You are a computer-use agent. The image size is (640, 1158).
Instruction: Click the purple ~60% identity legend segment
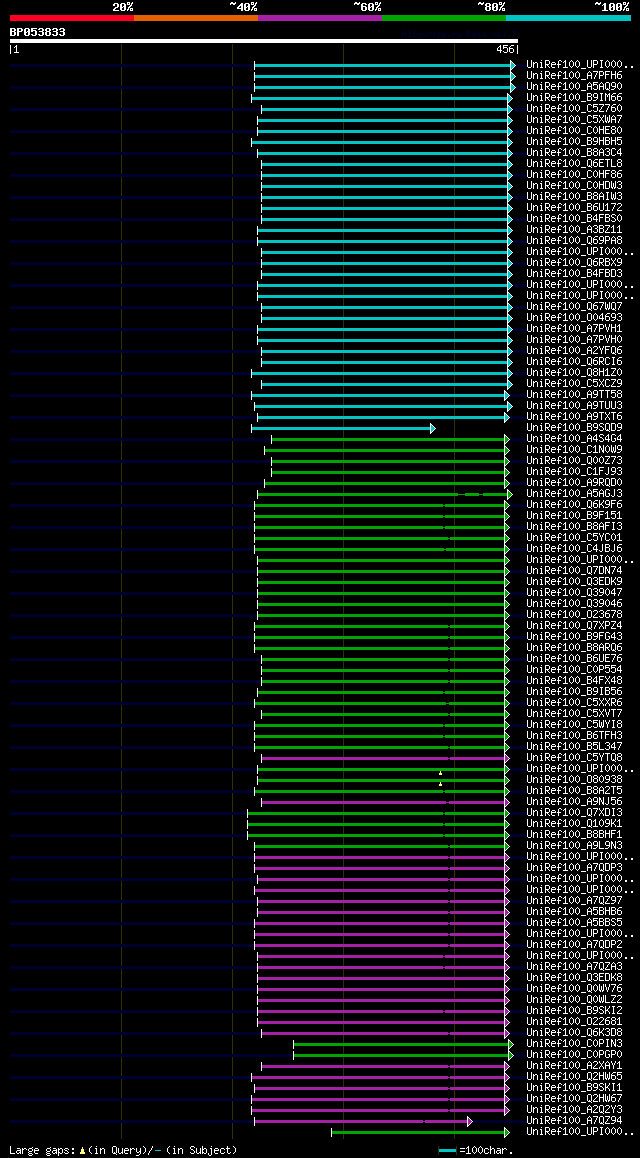[320, 17]
